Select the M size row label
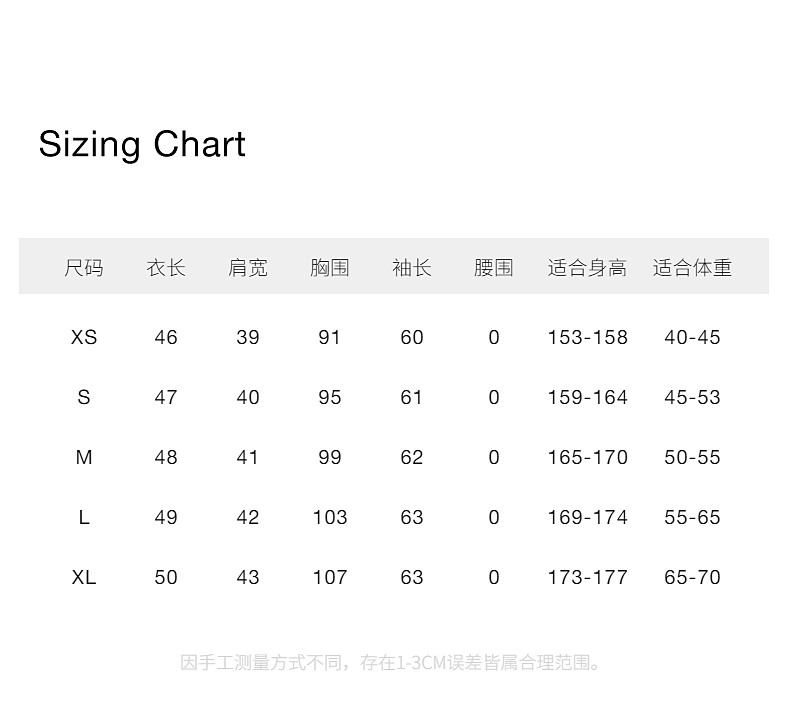 click(84, 457)
